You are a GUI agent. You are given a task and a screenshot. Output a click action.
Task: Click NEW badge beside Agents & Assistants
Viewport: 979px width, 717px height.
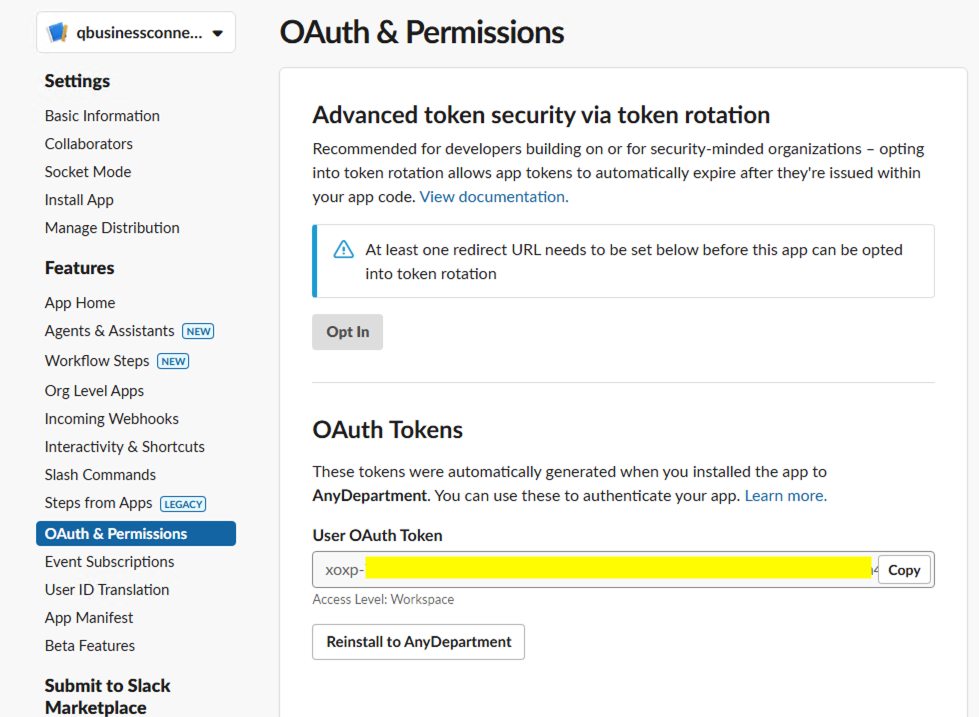[198, 332]
